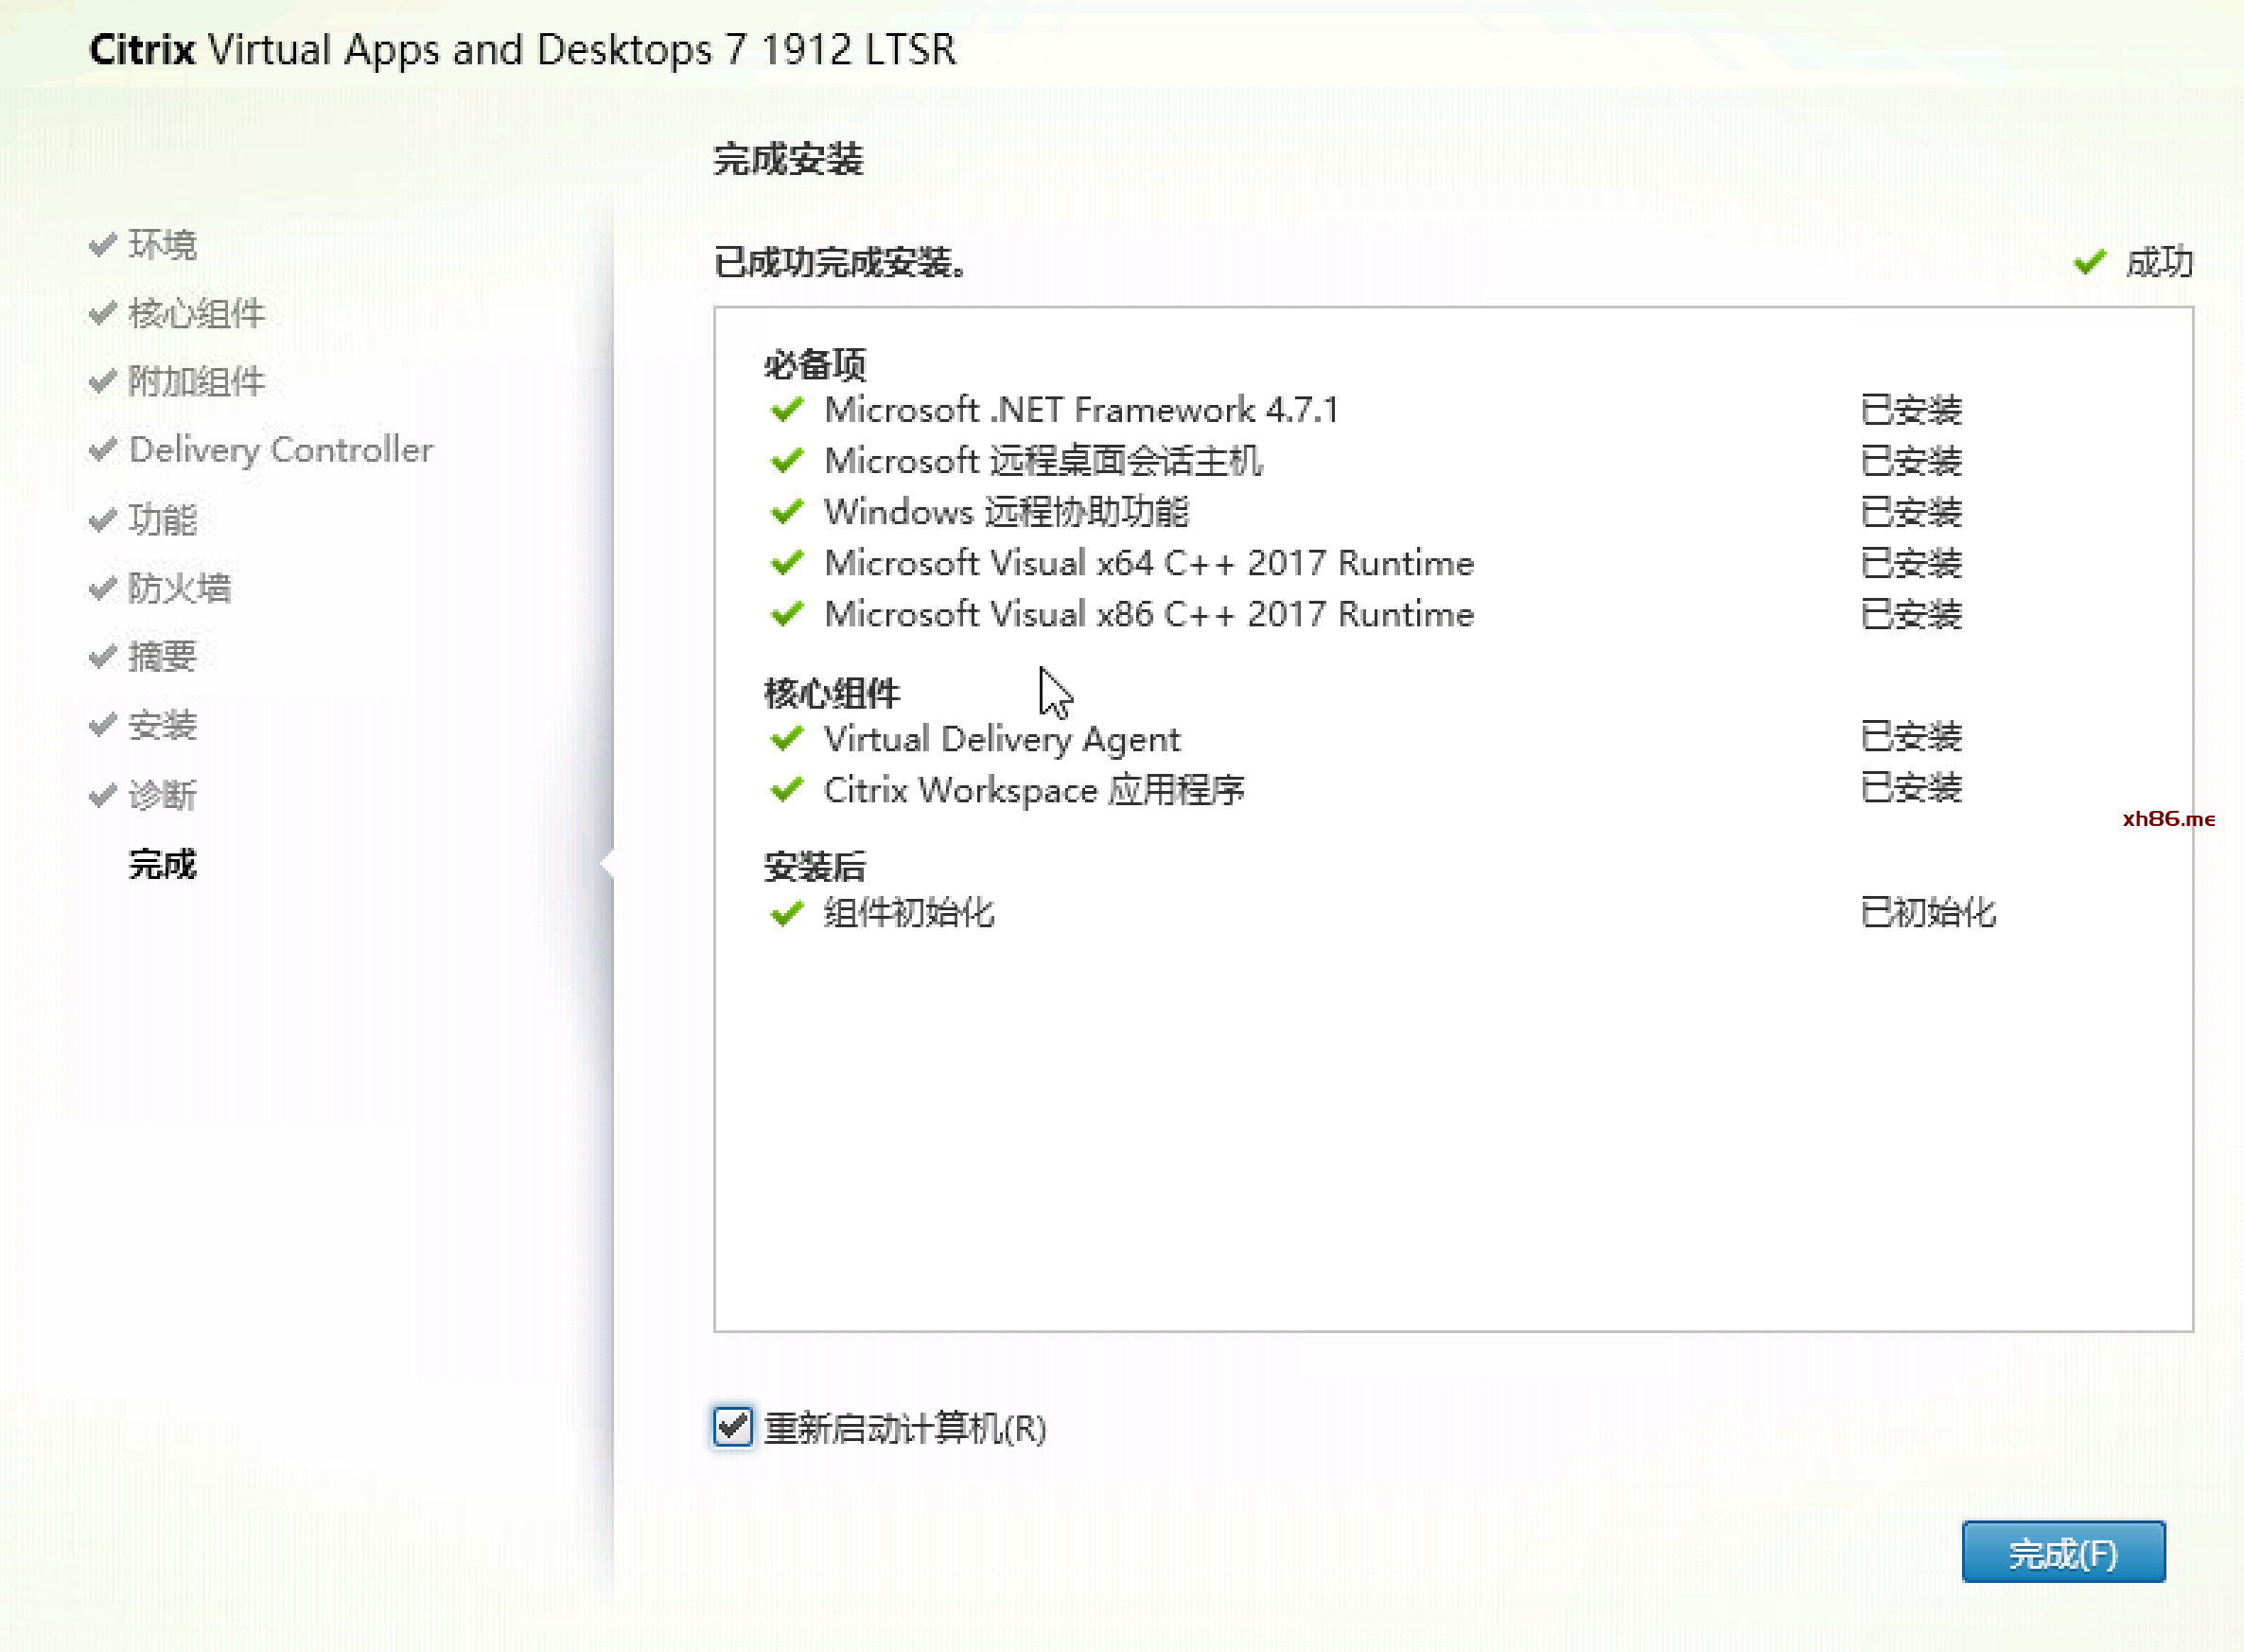Open the 摘要 step in sidebar
This screenshot has width=2244, height=1652.
(x=162, y=656)
